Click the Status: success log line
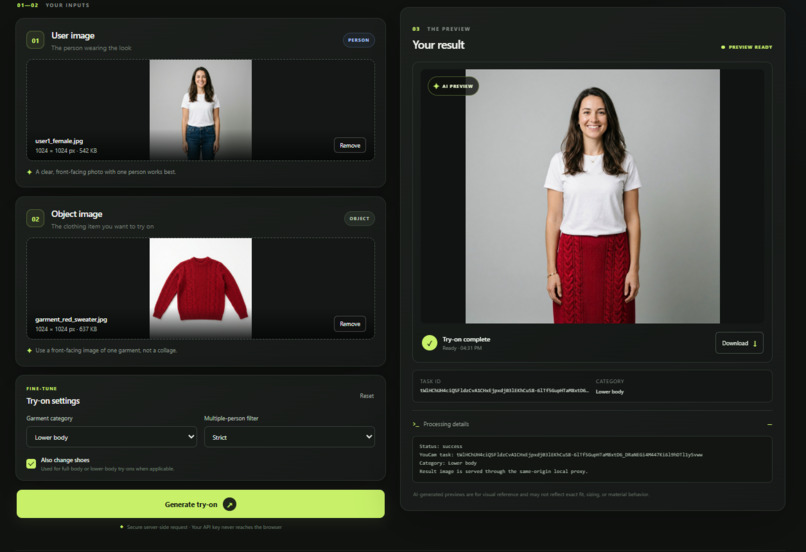The height and width of the screenshot is (552, 806). coord(441,446)
